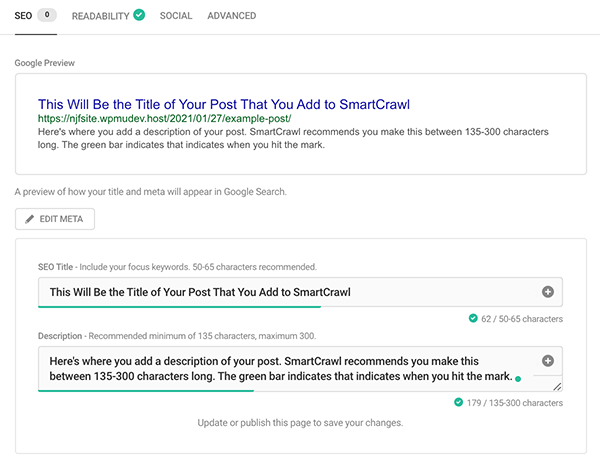Screen dimensions: 600x462
Task: Open the SEO tab
Action: pyautogui.click(x=22, y=16)
